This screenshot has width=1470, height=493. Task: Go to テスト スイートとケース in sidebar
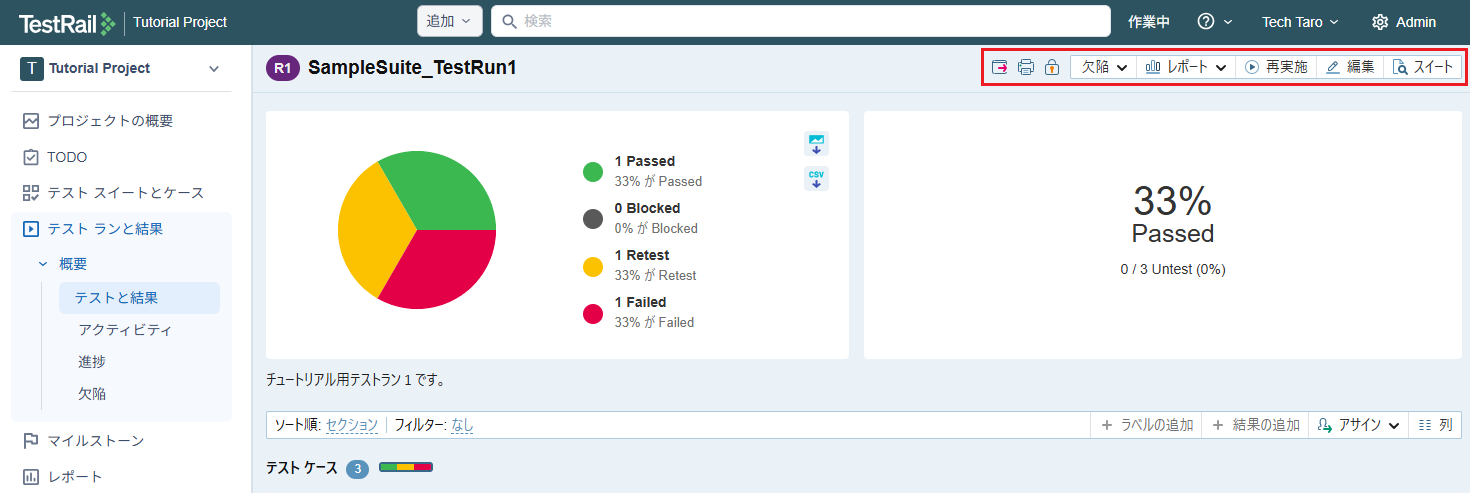(x=125, y=193)
